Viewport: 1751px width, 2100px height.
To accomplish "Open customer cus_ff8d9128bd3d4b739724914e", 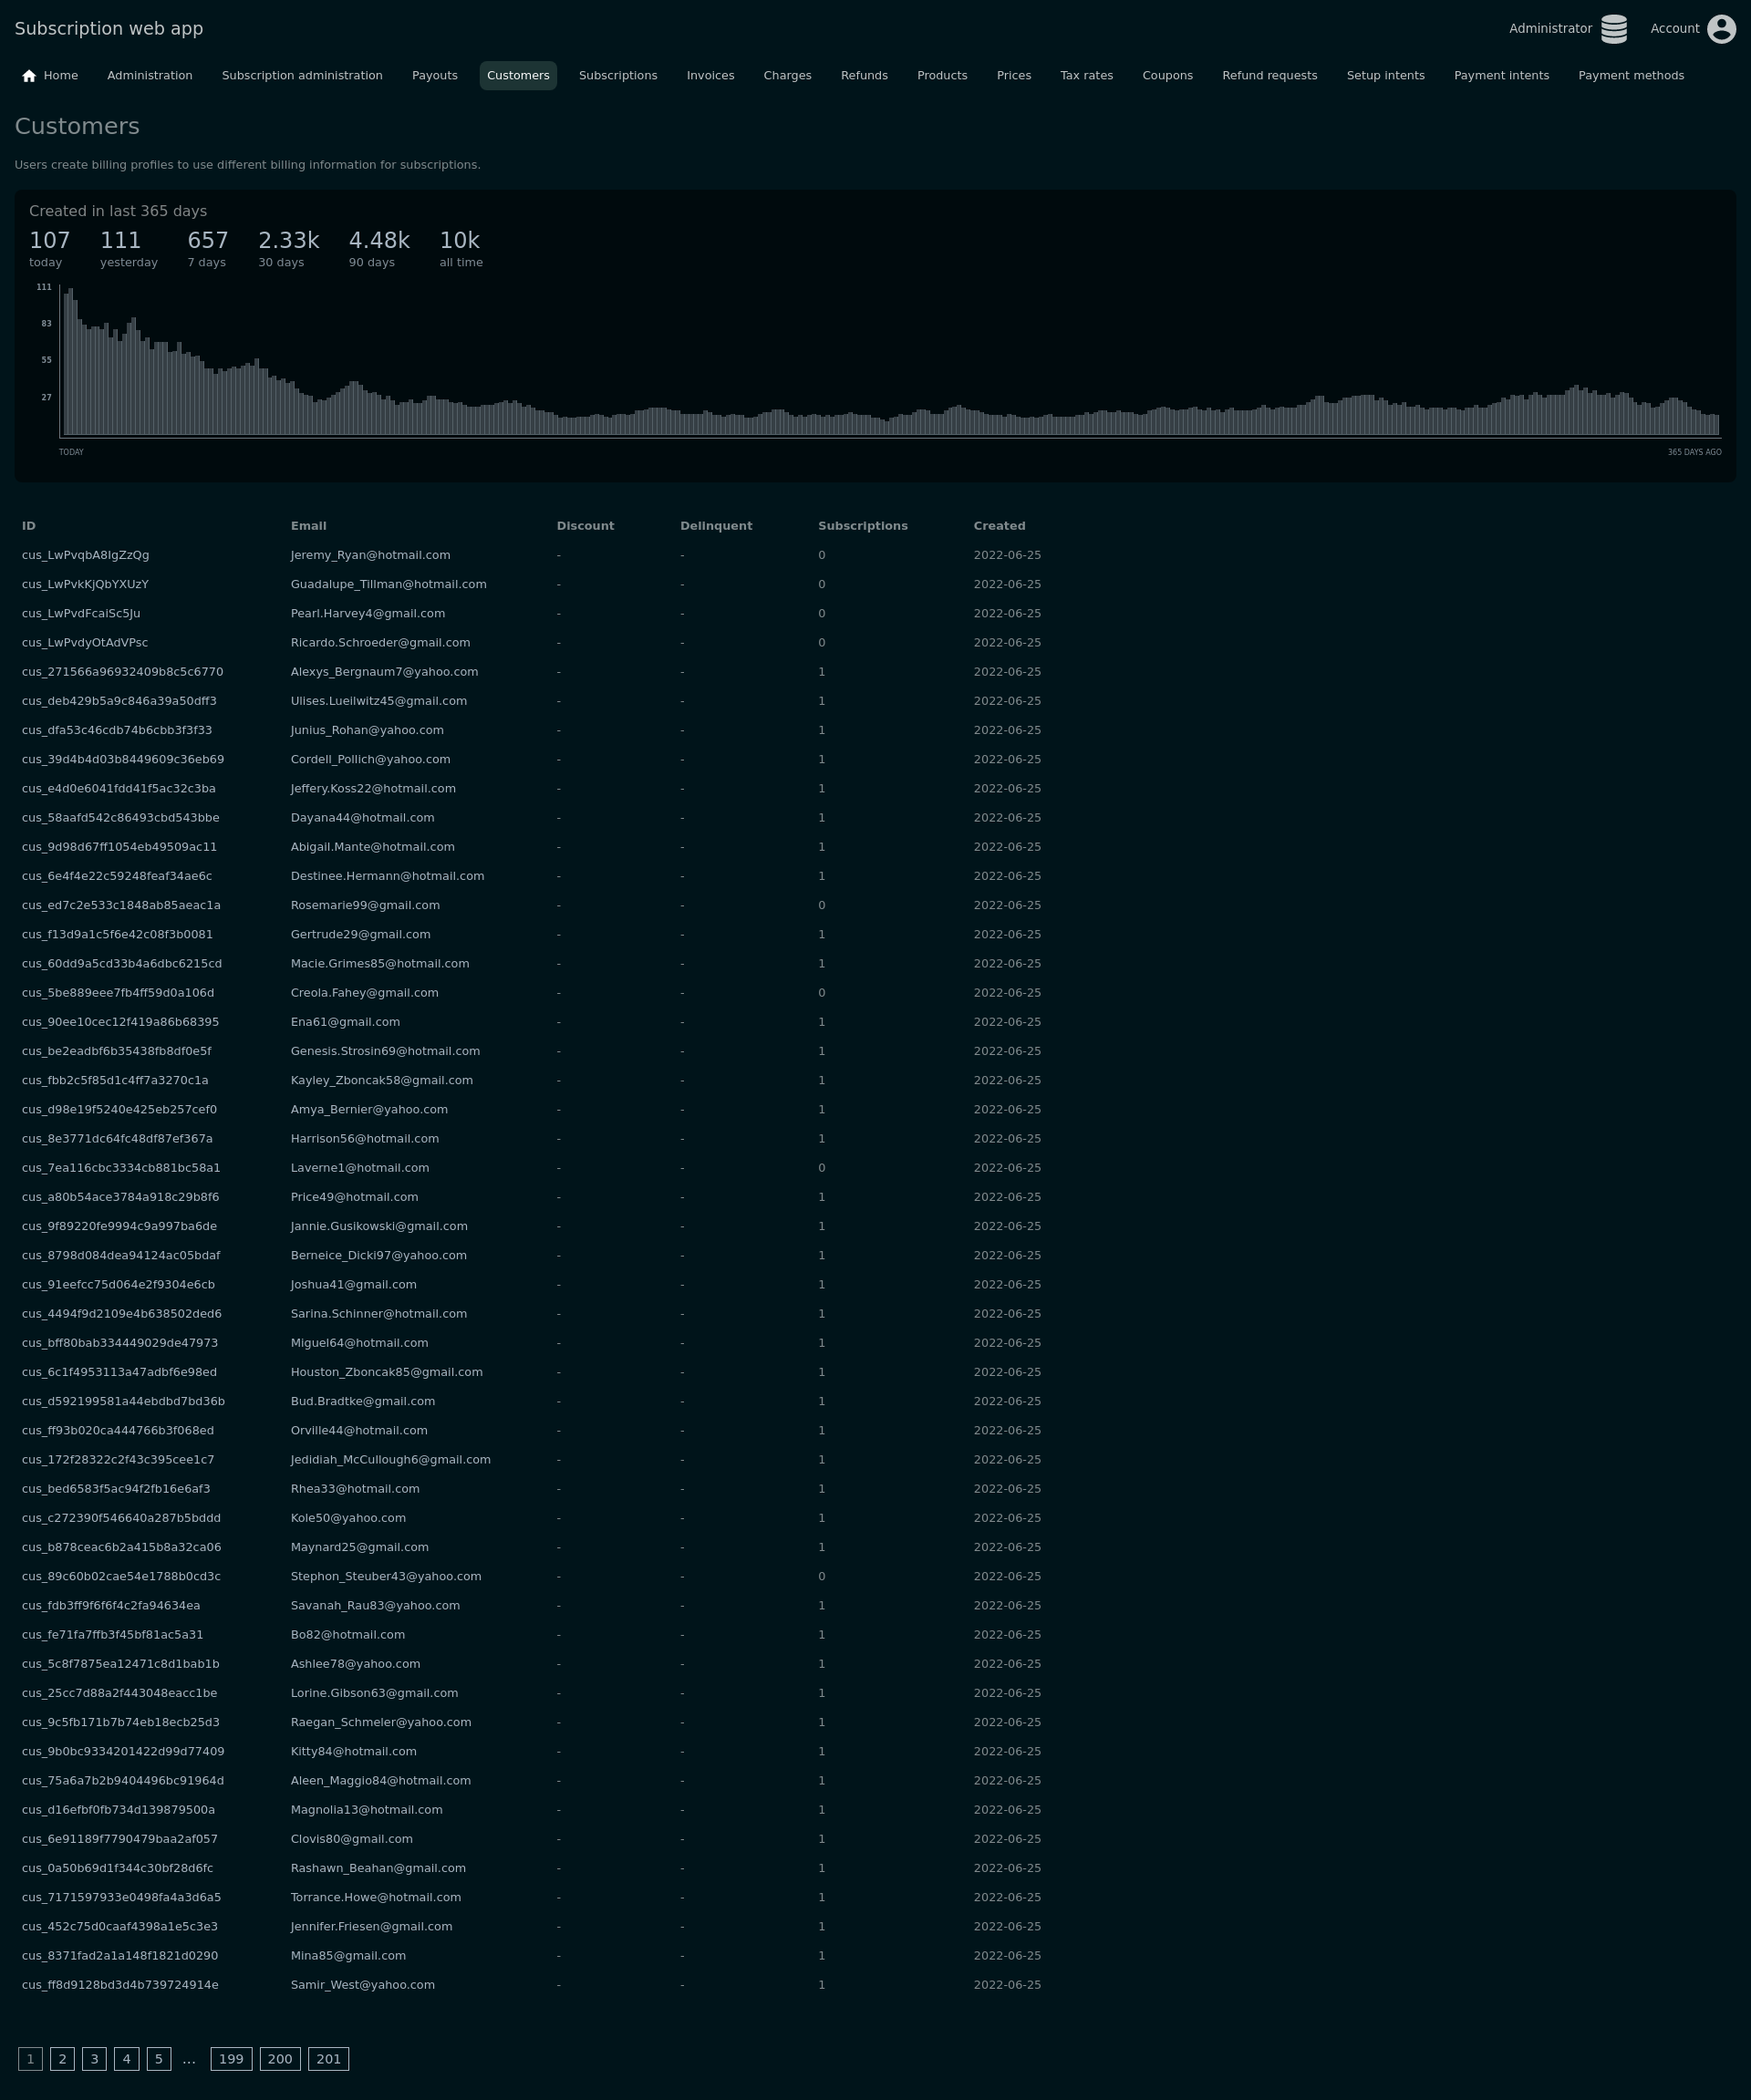I will (x=120, y=1985).
